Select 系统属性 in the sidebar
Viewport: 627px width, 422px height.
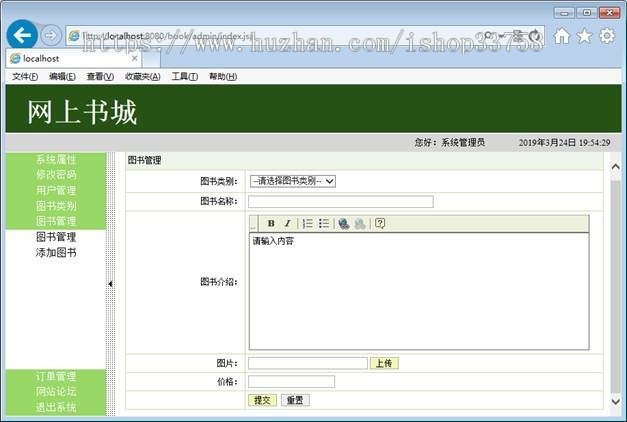56,160
